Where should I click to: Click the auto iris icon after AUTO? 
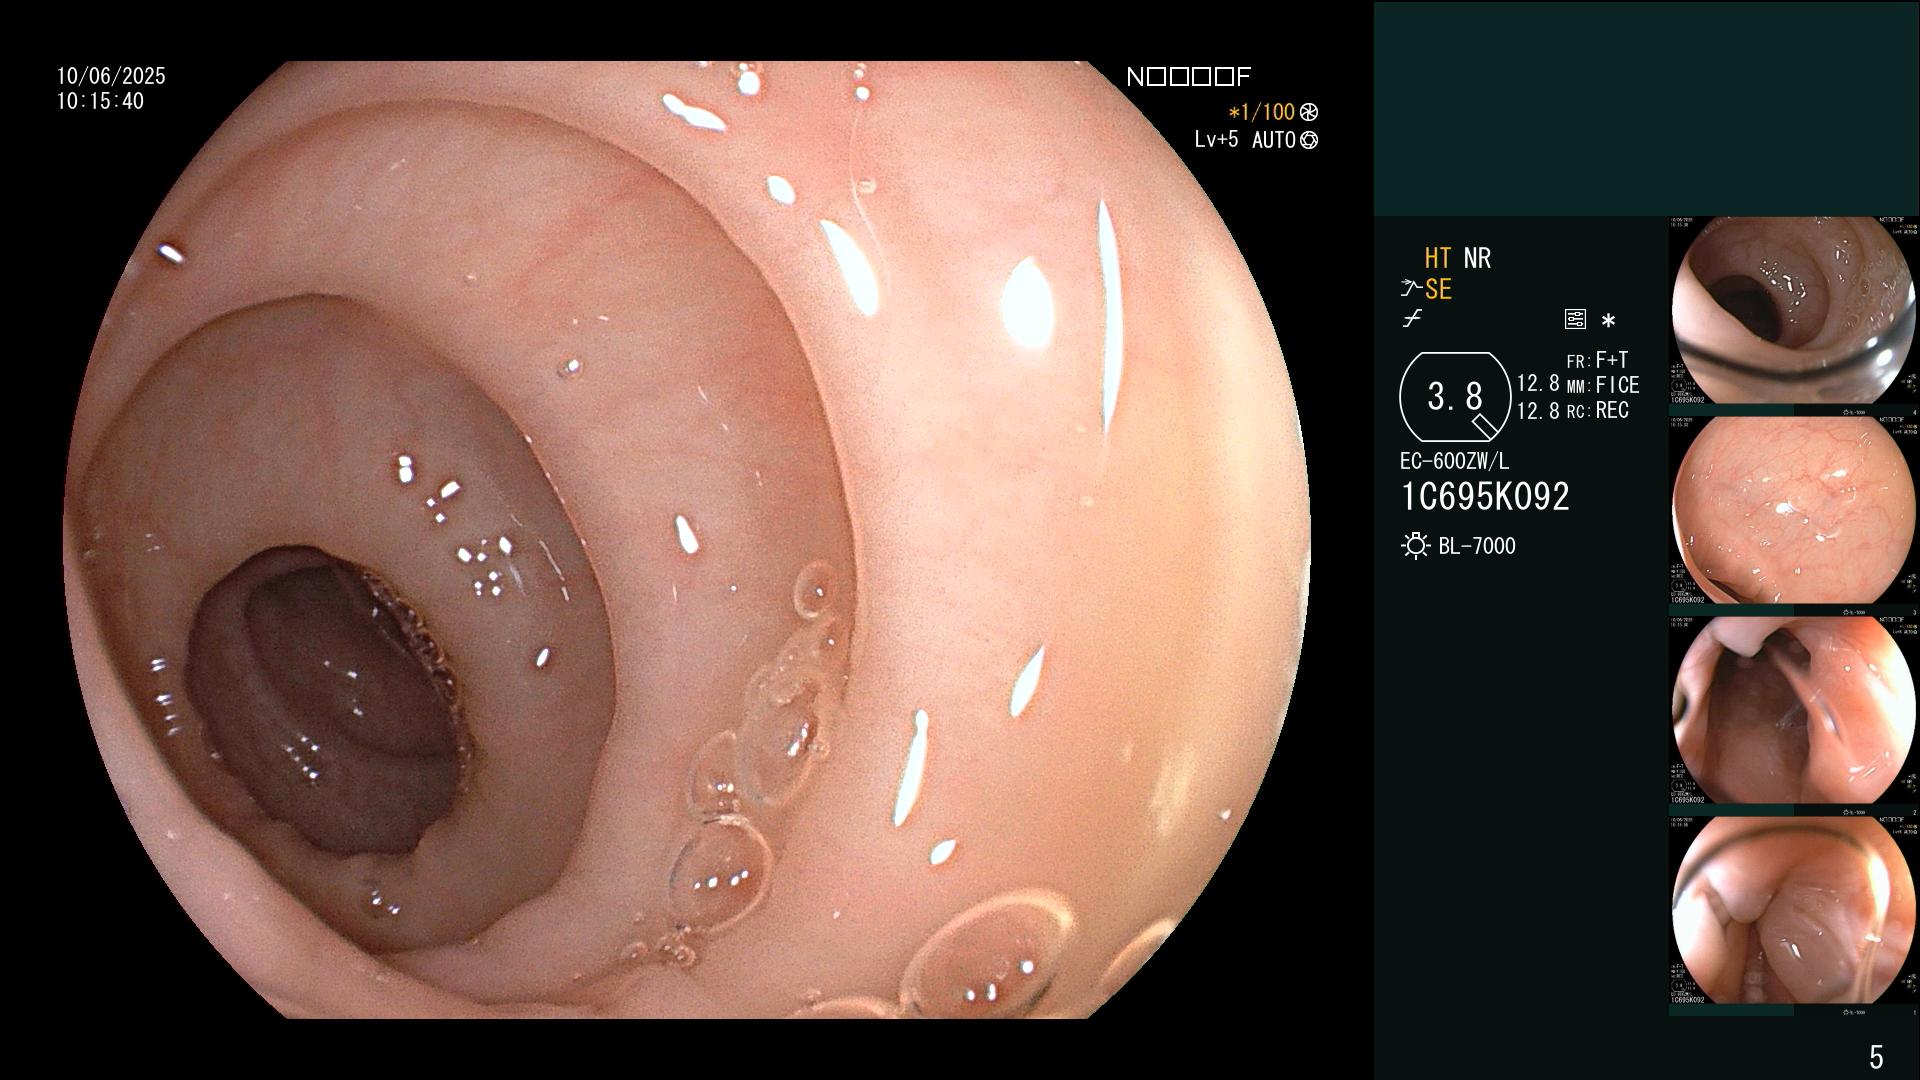point(1308,140)
